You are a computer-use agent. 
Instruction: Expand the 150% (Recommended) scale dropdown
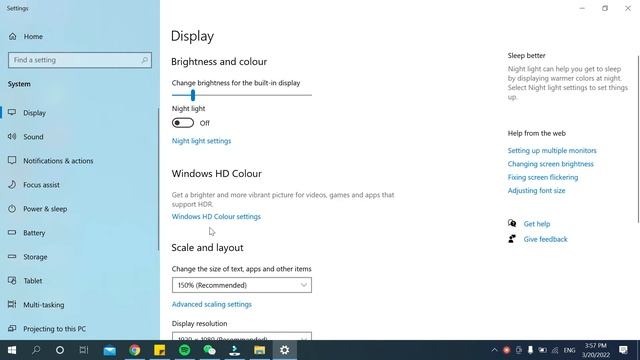[242, 285]
